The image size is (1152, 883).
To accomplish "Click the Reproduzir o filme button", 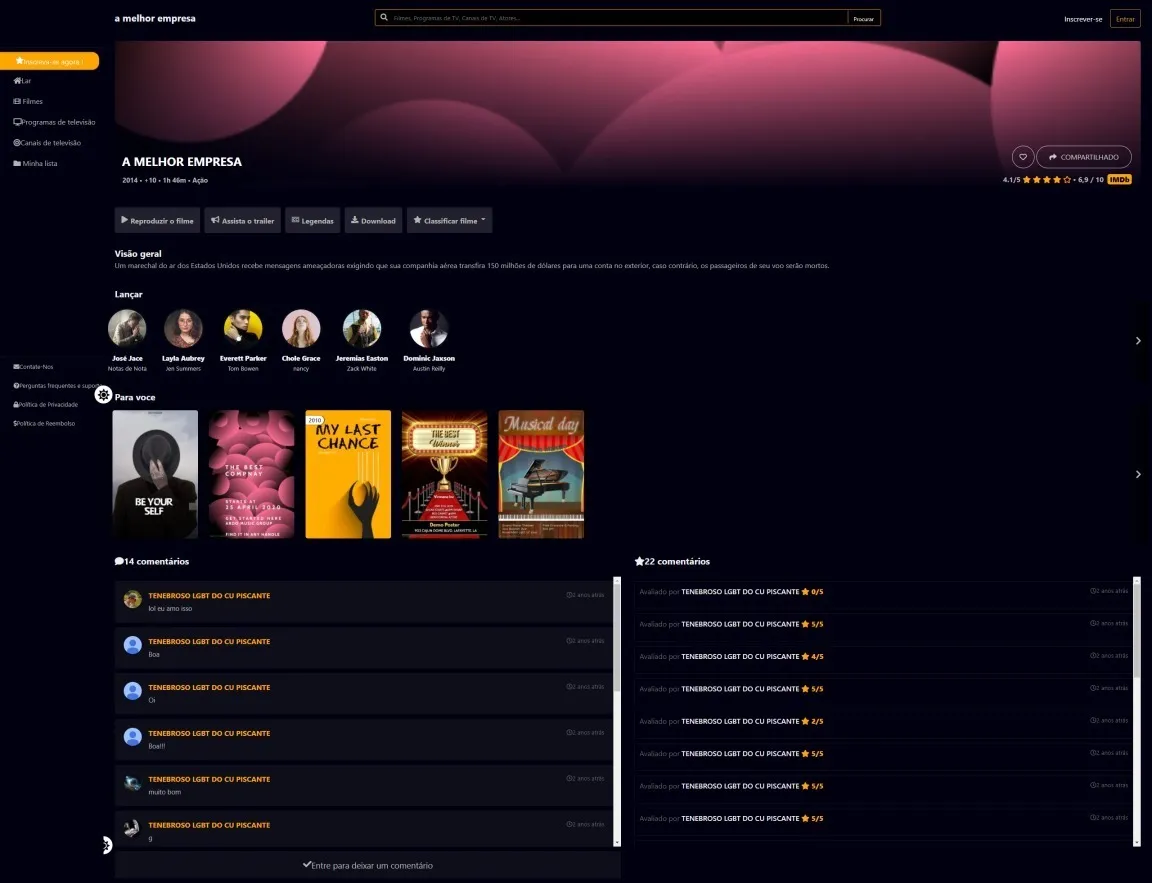I will click(x=157, y=220).
